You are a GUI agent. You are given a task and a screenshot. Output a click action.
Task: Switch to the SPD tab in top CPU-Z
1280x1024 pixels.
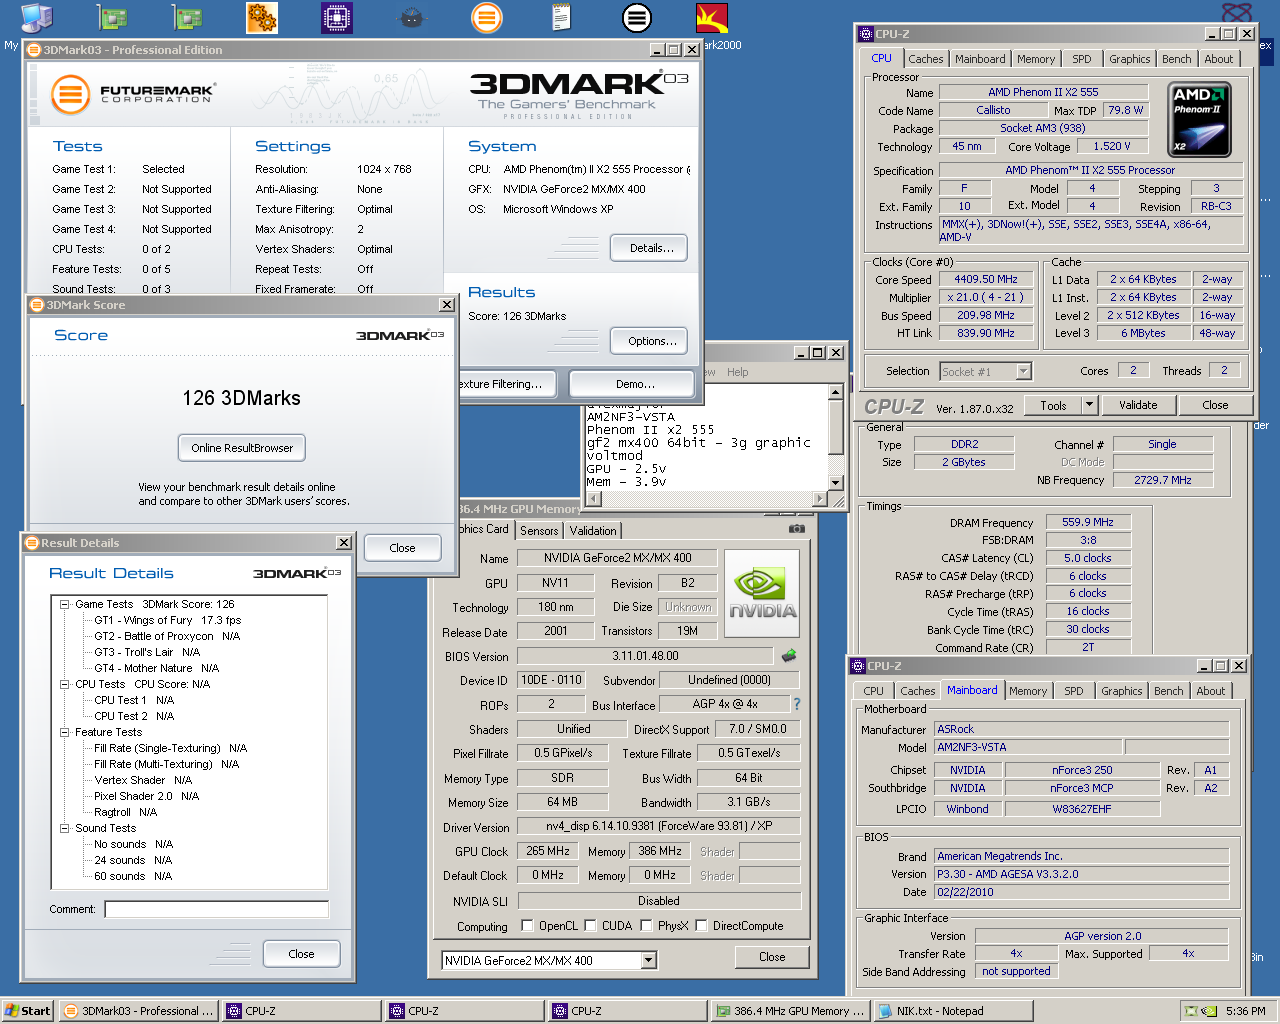(1082, 59)
